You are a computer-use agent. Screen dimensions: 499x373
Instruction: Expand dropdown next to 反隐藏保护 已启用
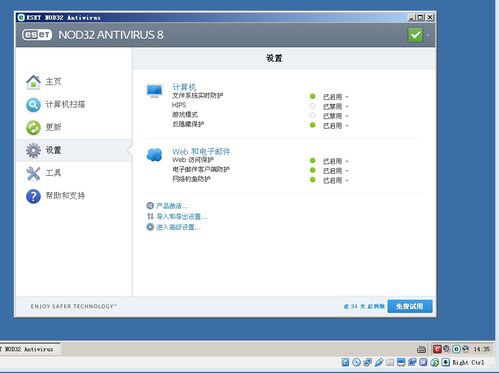pyautogui.click(x=347, y=126)
